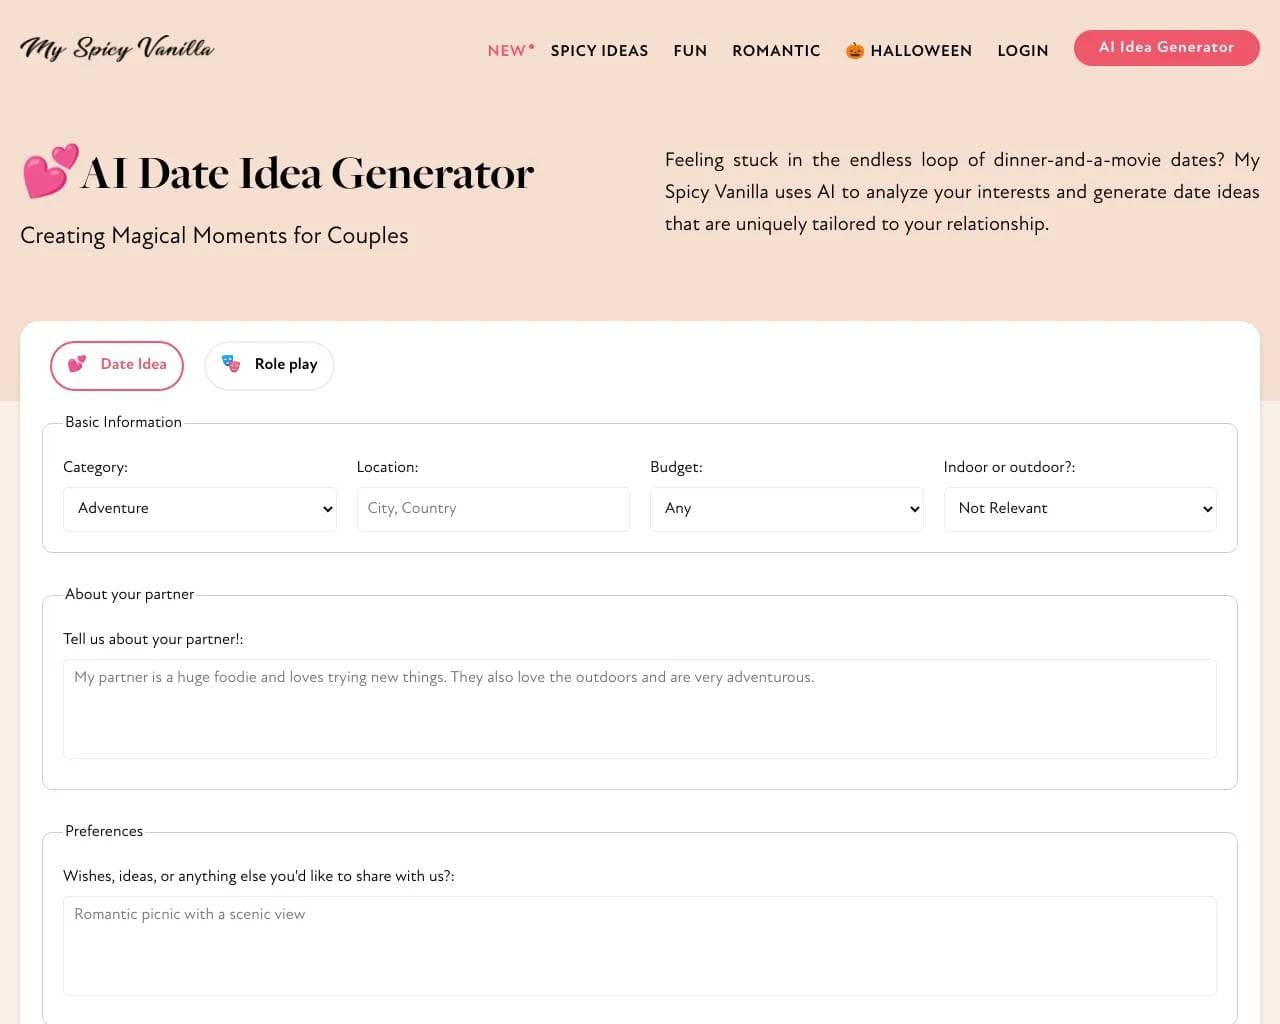This screenshot has width=1280, height=1024.
Task: Open the Spicy Ideas menu item
Action: pos(599,51)
